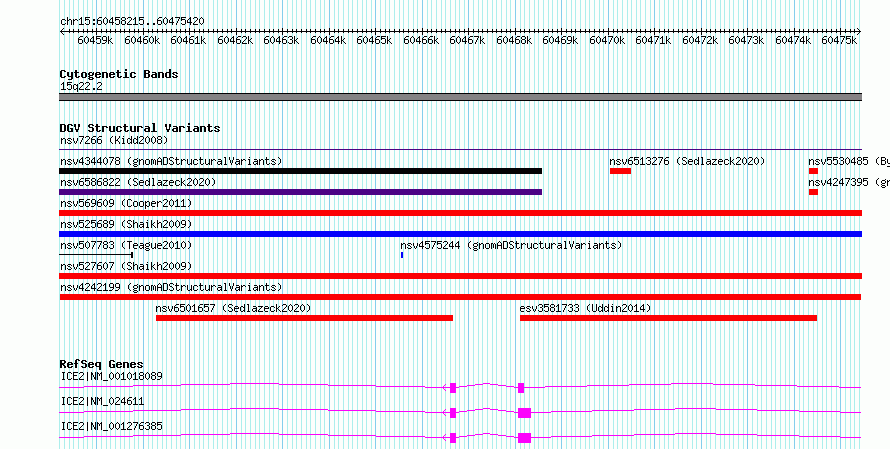Image resolution: width=890 pixels, height=449 pixels.
Task: Select the nsv6586822 purple variant bar
Action: coord(300,192)
